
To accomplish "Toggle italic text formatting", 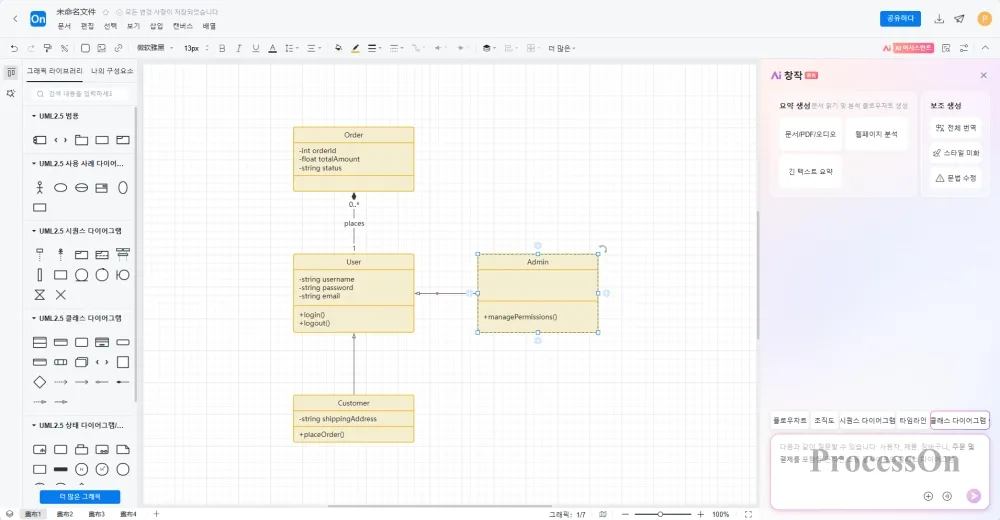I will pos(239,47).
